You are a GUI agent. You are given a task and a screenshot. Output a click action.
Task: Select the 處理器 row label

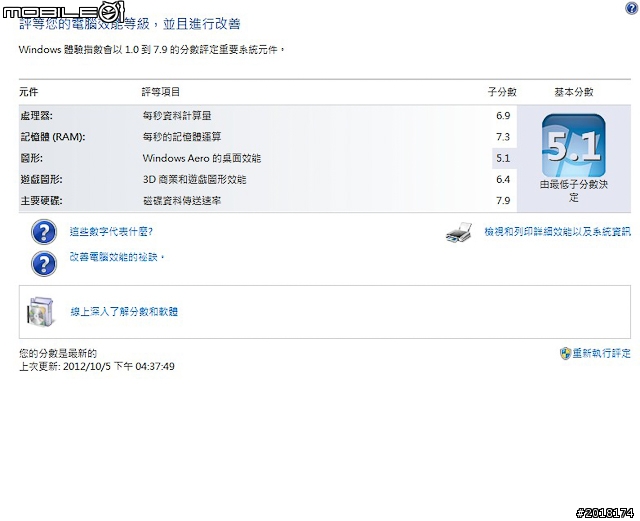[x=36, y=116]
